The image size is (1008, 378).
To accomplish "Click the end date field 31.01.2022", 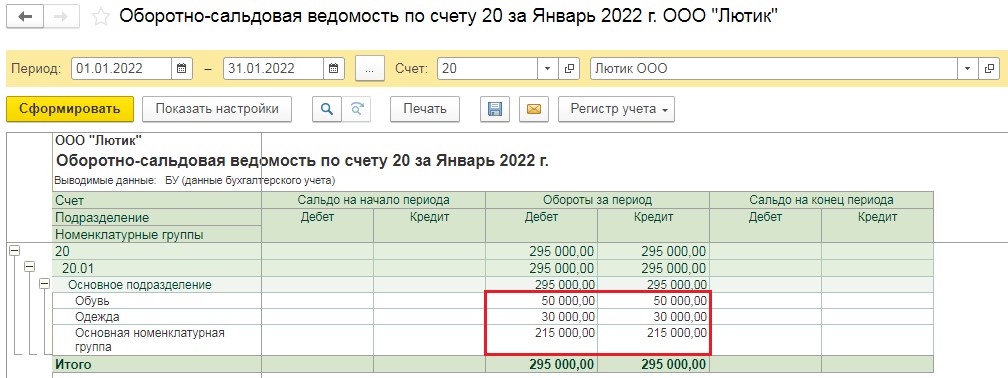I will 273,69.
